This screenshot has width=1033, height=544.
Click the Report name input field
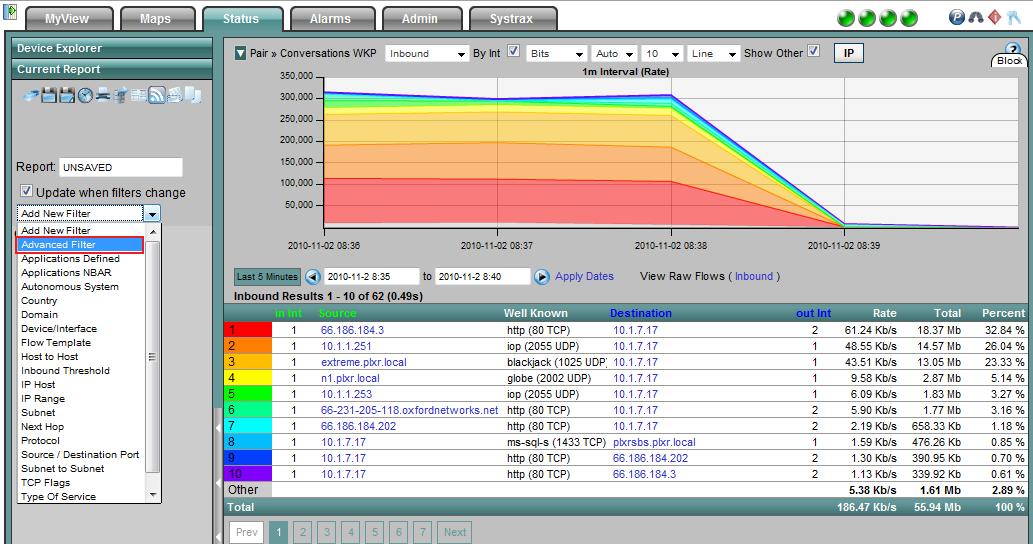pos(121,167)
